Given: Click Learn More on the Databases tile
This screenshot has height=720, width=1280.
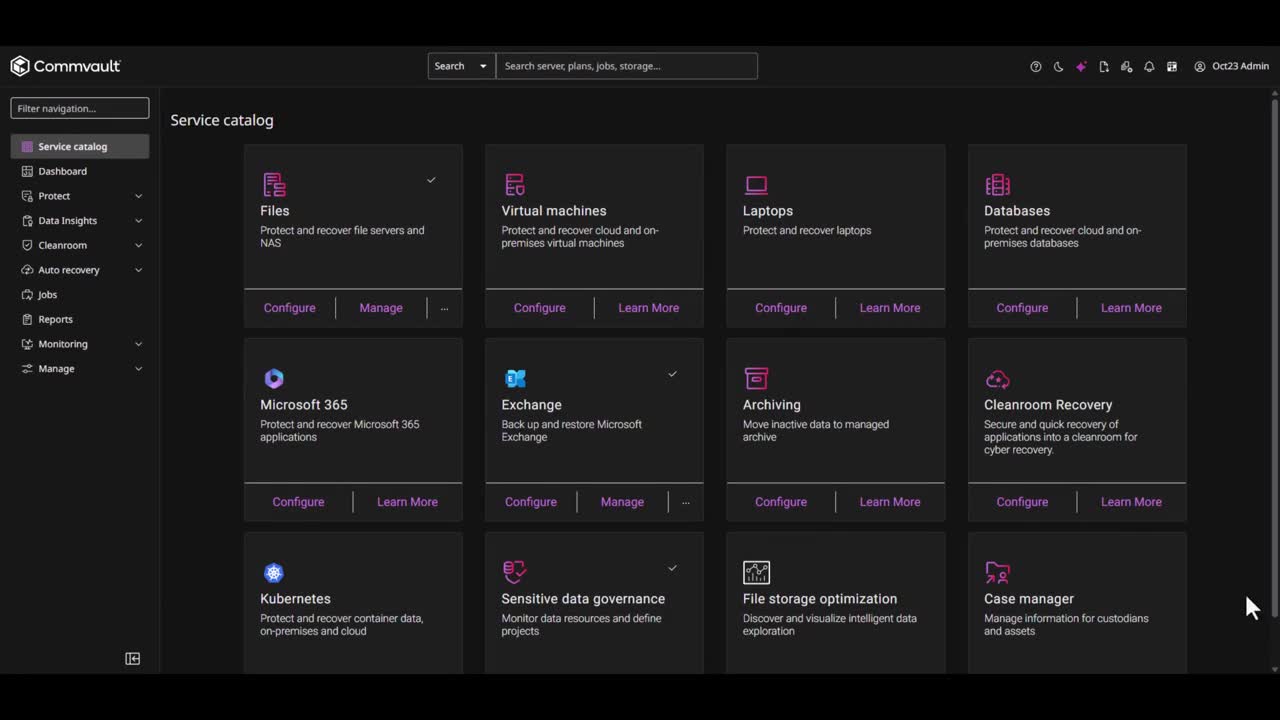Looking at the screenshot, I should tap(1131, 308).
